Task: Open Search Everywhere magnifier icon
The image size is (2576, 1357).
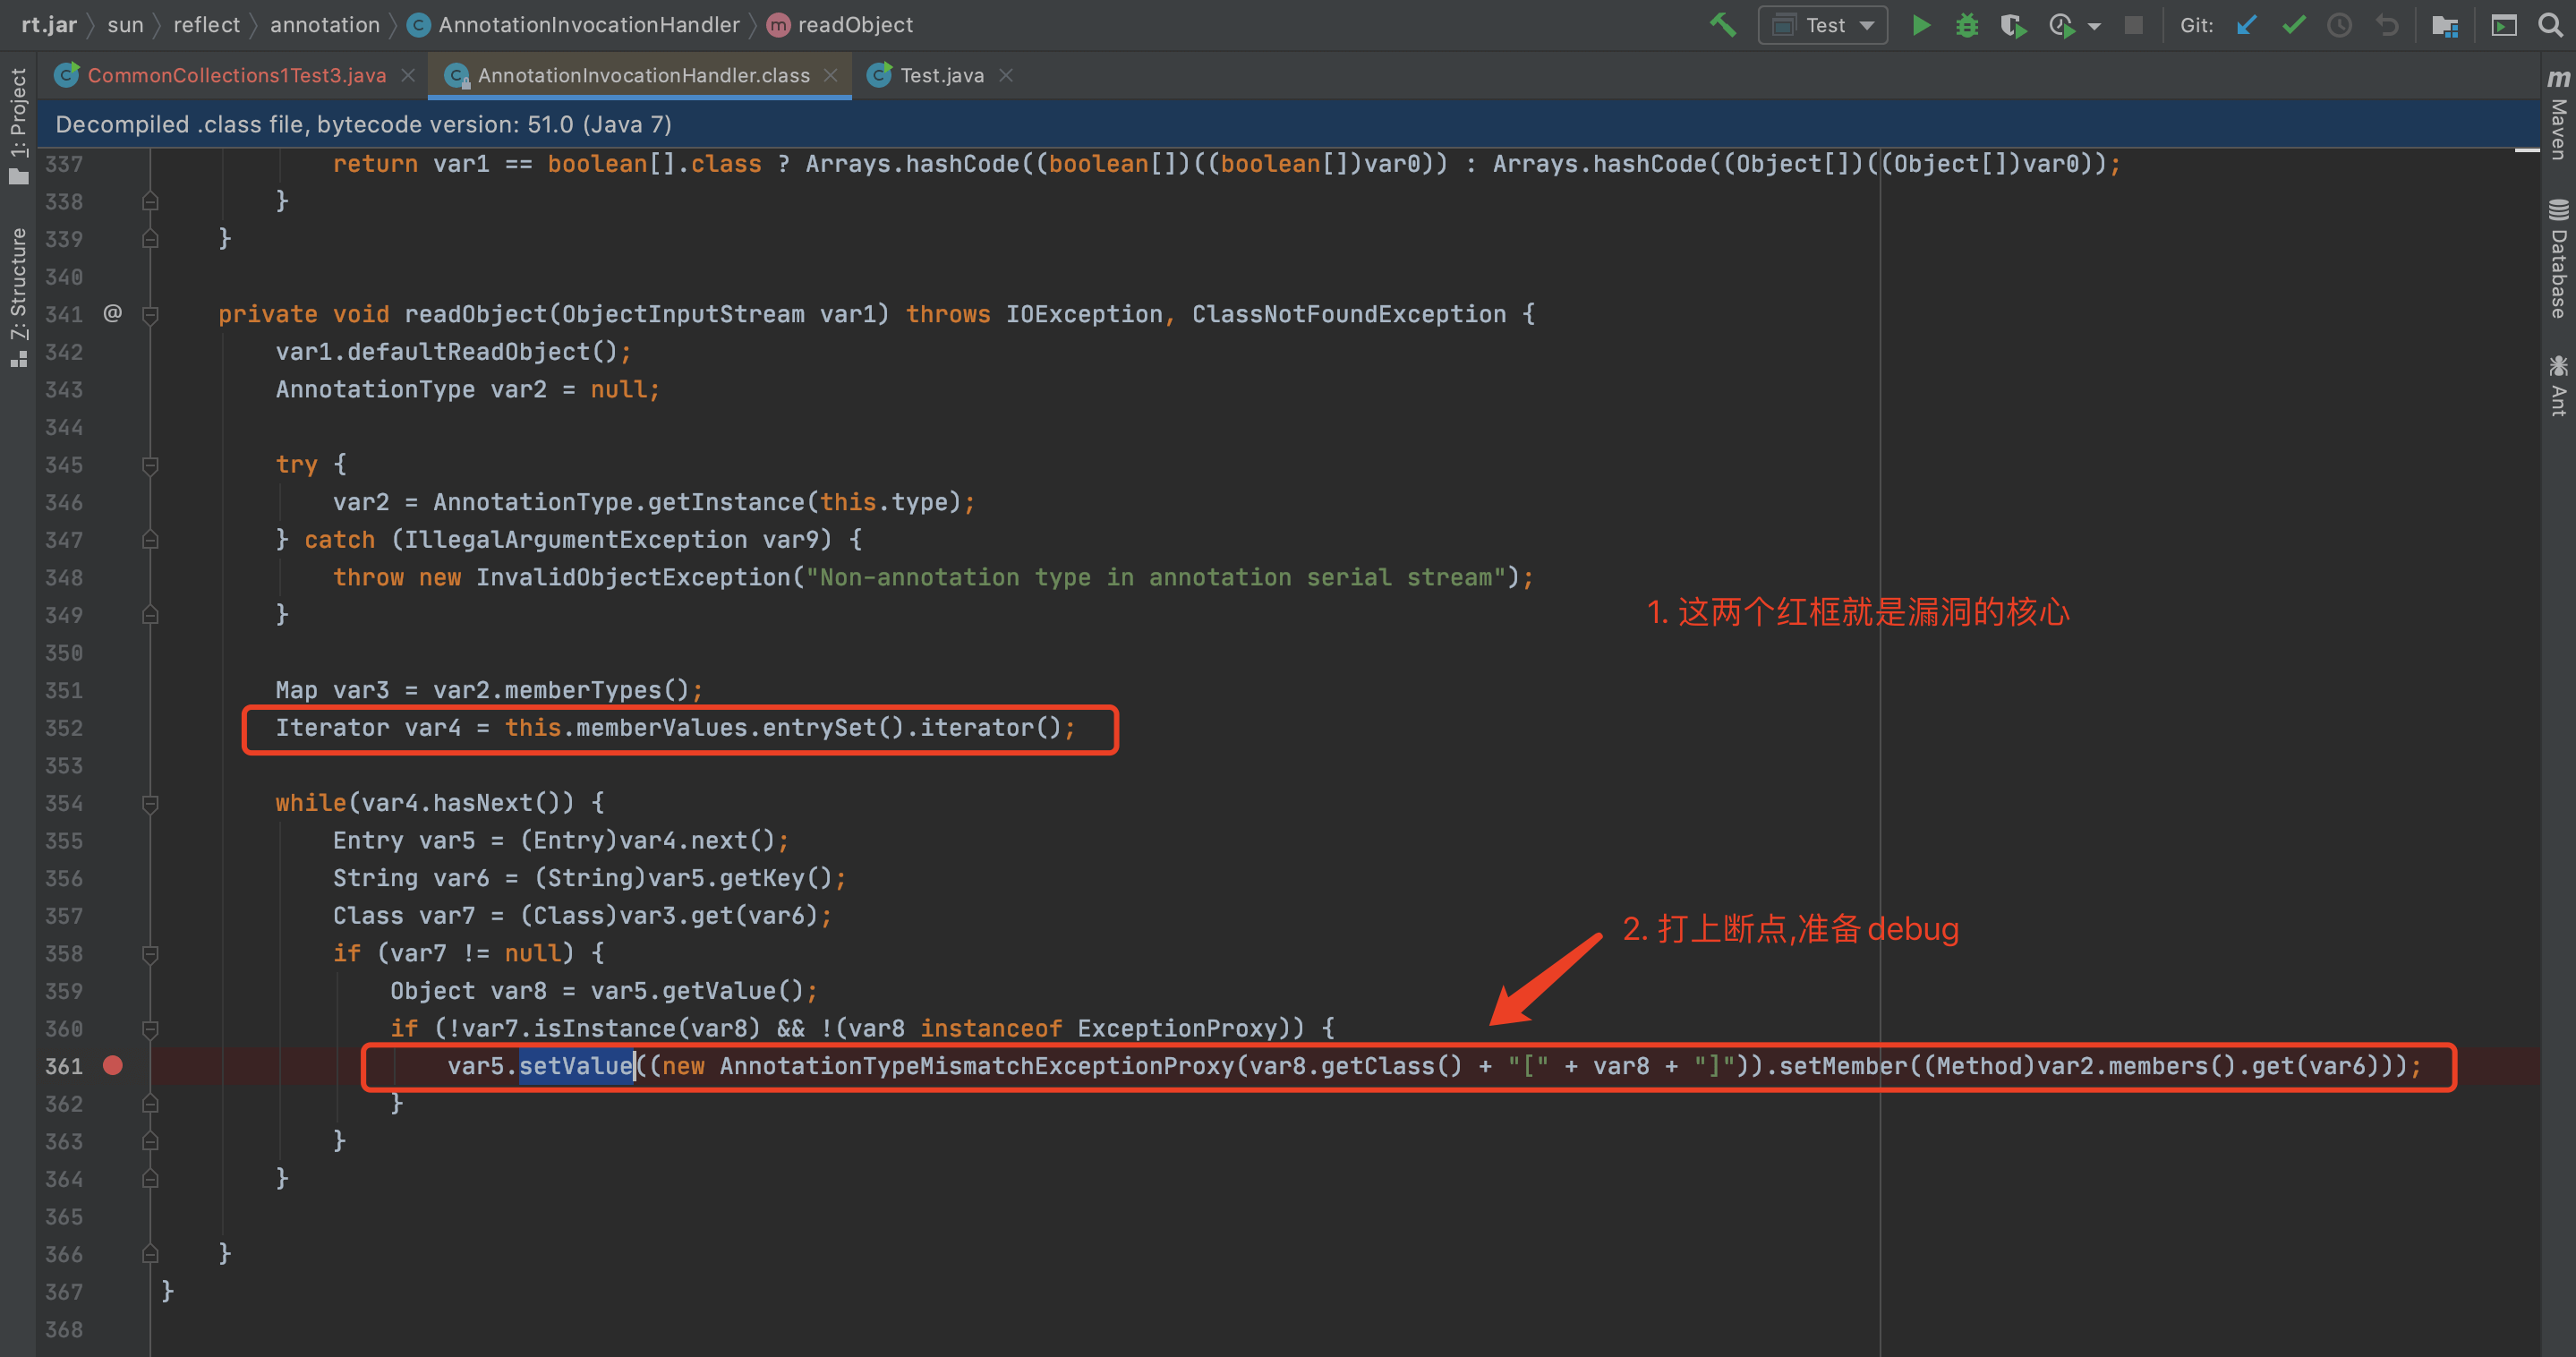Action: 2550,25
